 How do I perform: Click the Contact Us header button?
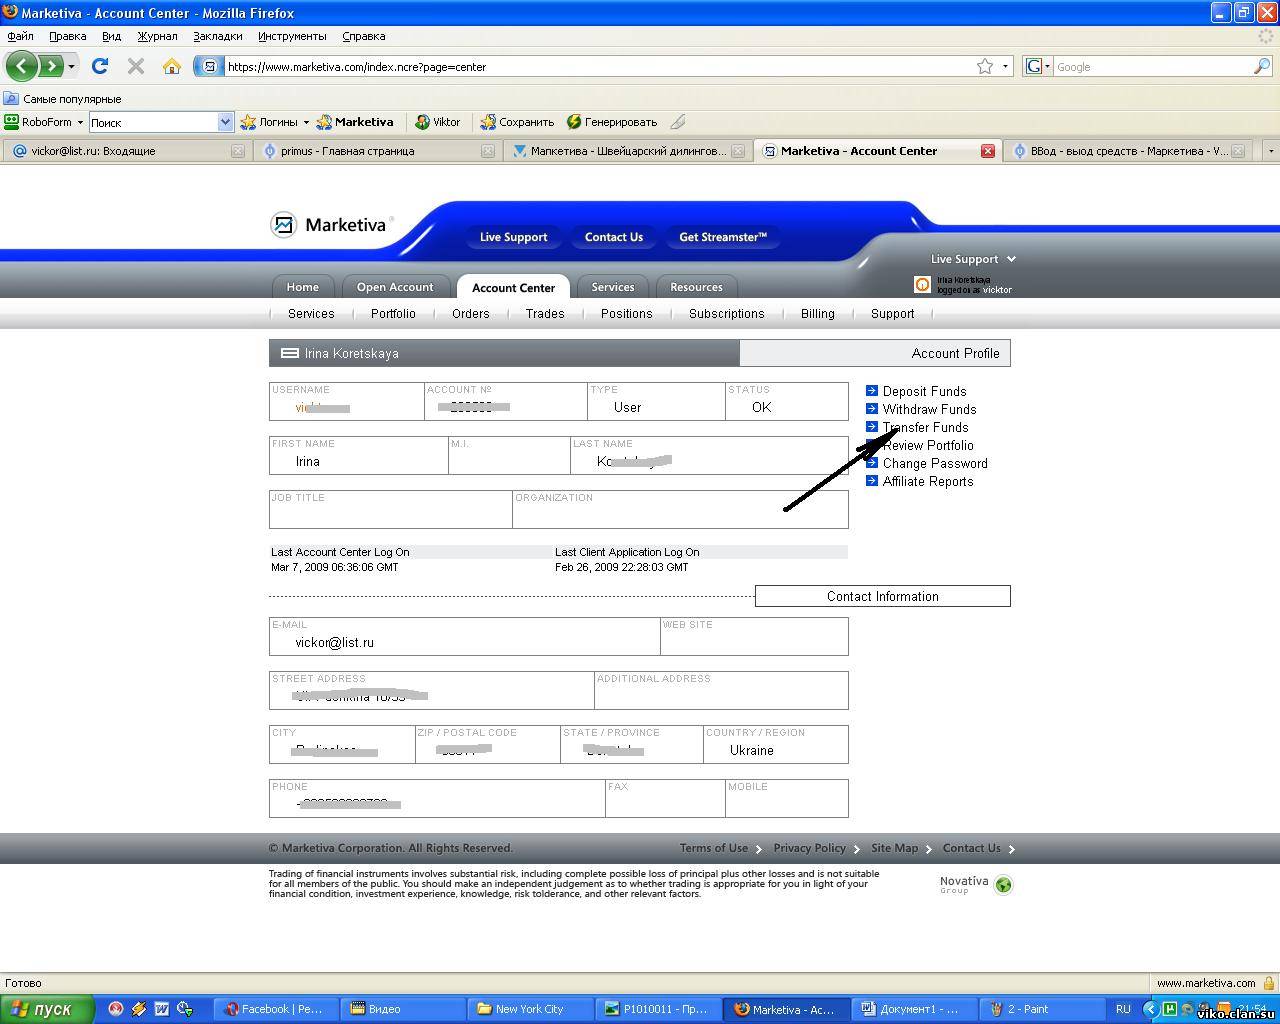click(x=613, y=237)
